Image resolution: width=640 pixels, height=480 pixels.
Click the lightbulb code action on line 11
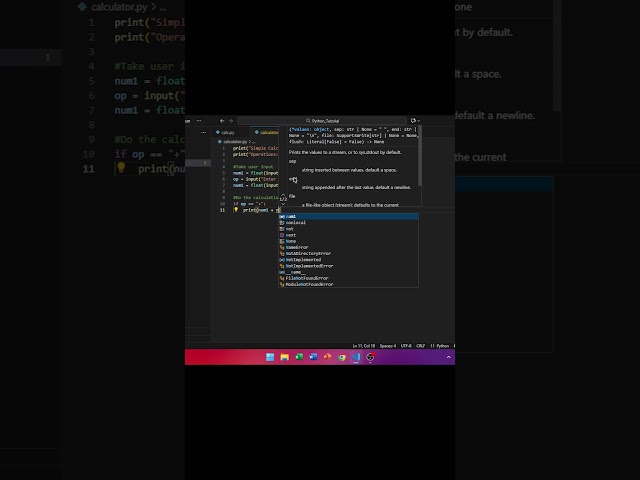point(236,210)
